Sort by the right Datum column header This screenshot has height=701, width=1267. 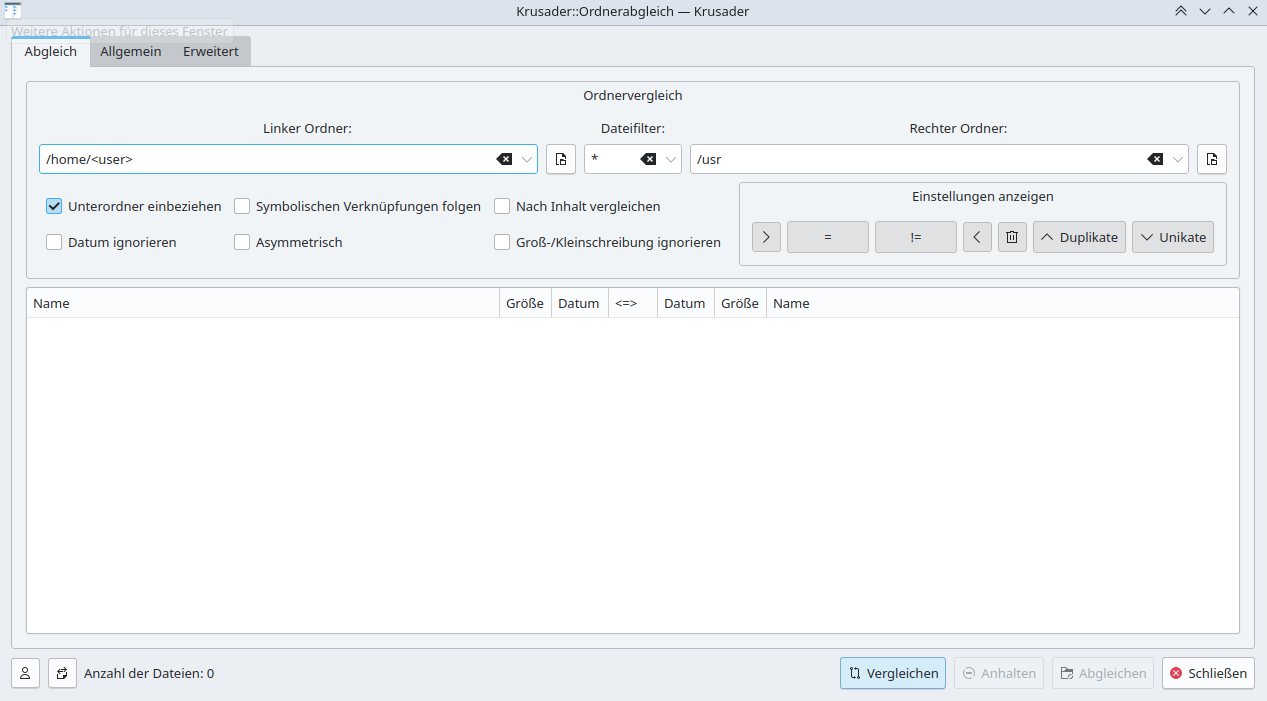click(685, 303)
